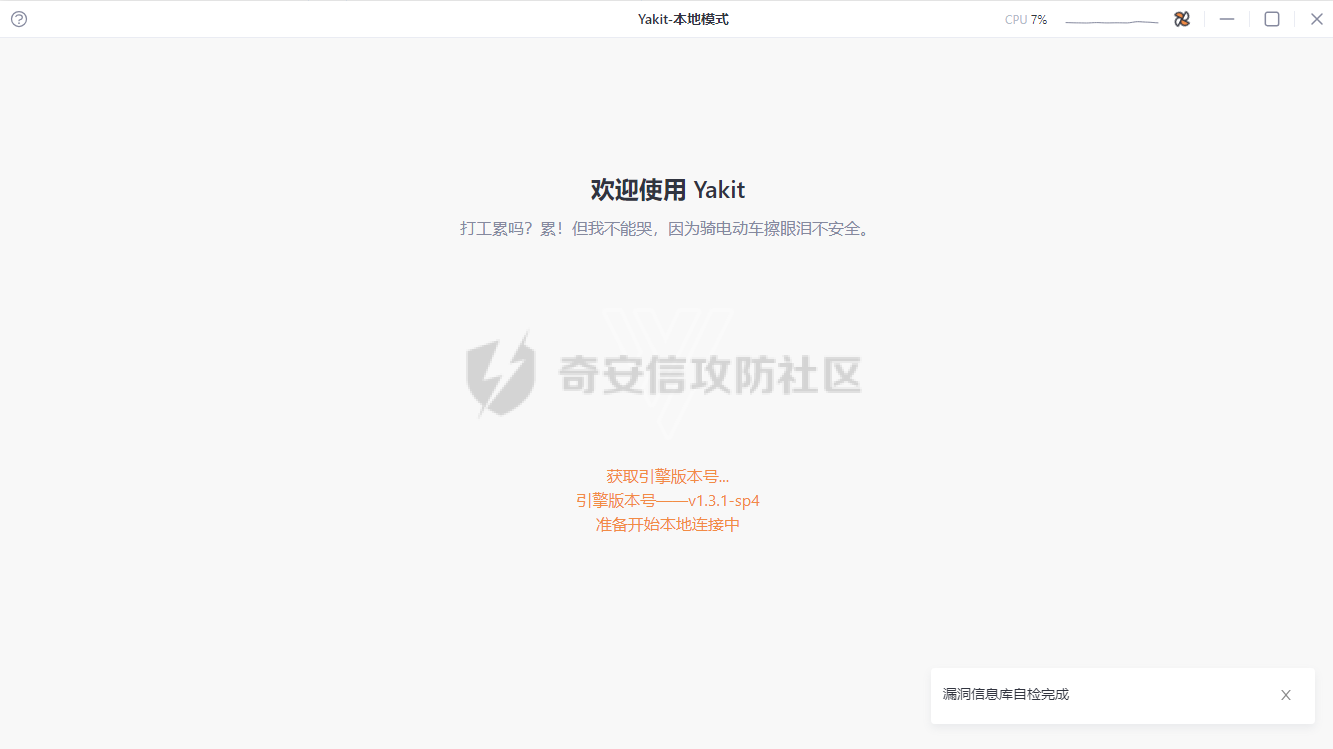Click the Yakit-本地模式 window title
This screenshot has height=749, width=1333.
point(683,19)
